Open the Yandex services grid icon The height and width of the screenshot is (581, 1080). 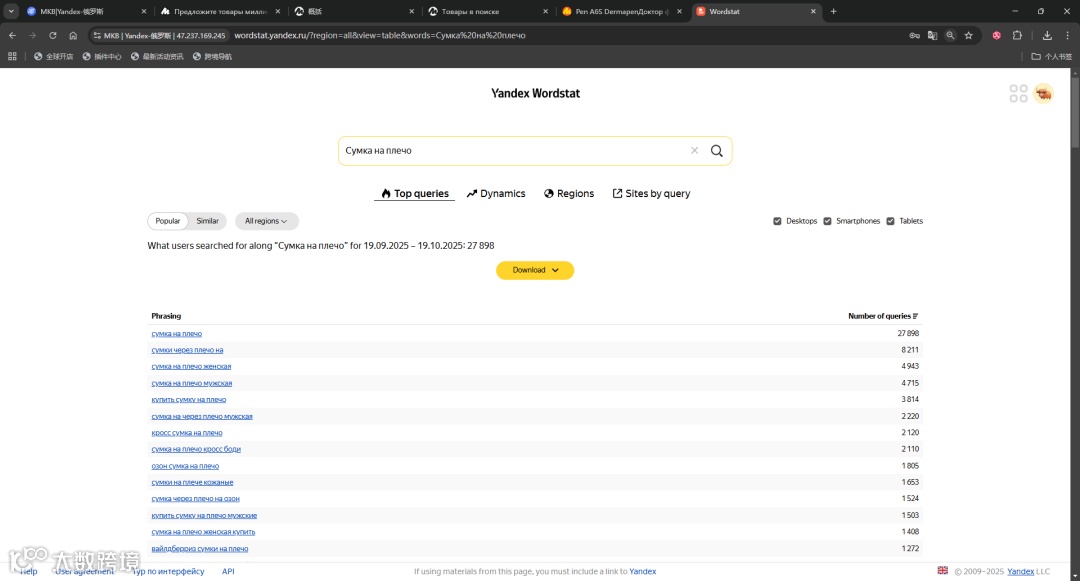tap(1018, 94)
